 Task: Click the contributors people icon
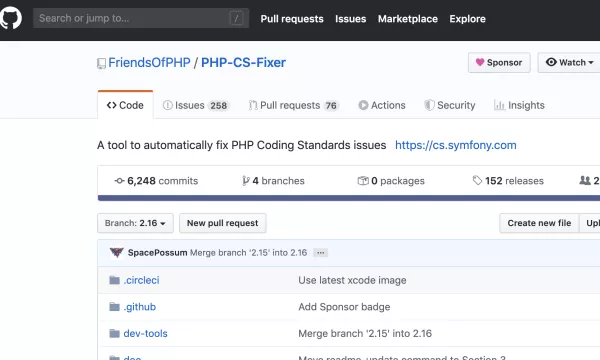click(x=585, y=180)
